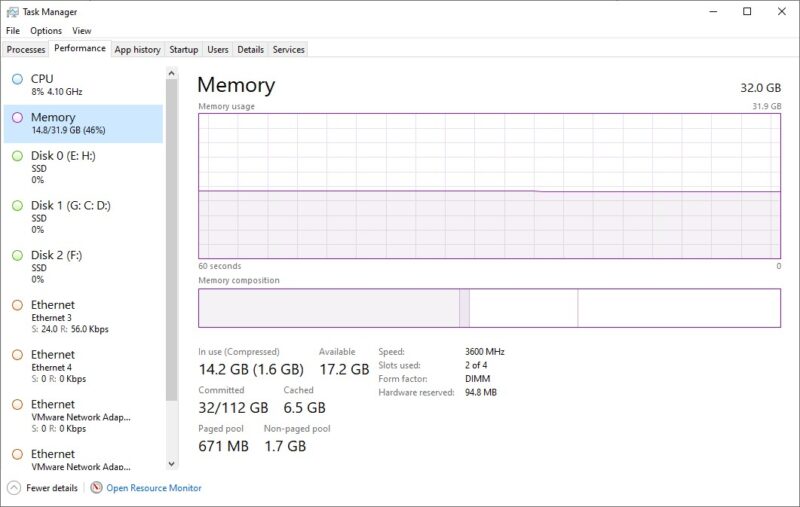This screenshot has height=507, width=800.
Task: Click the 60 seconds graph label
Action: 219,266
